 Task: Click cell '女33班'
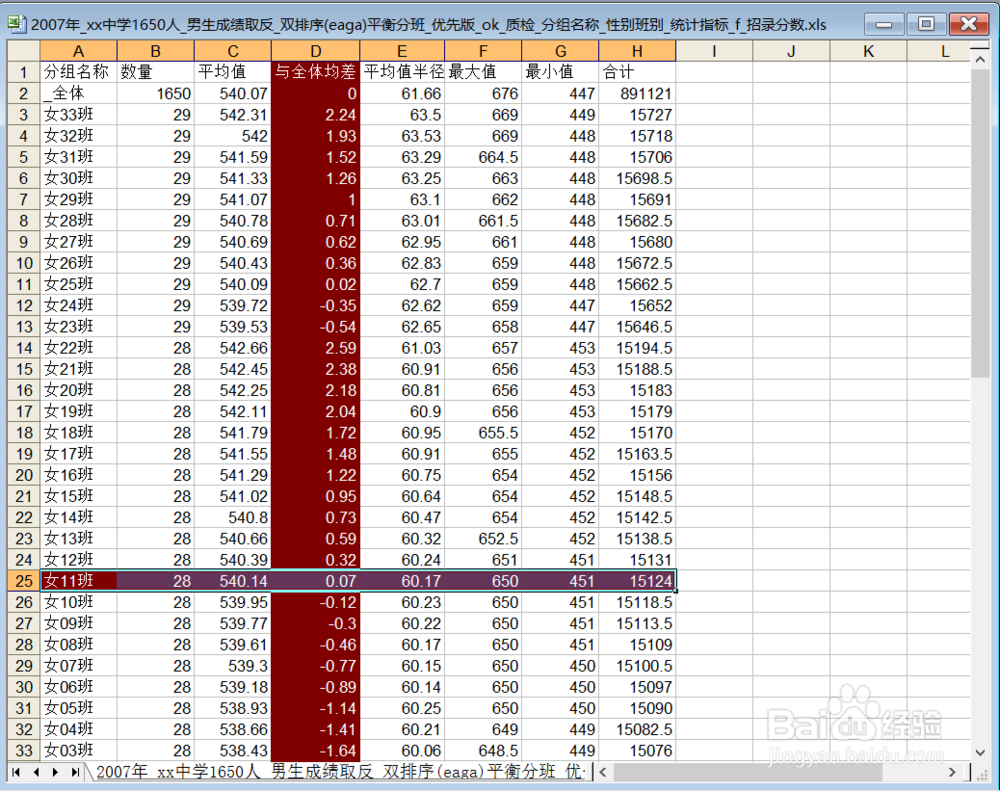tap(78, 115)
